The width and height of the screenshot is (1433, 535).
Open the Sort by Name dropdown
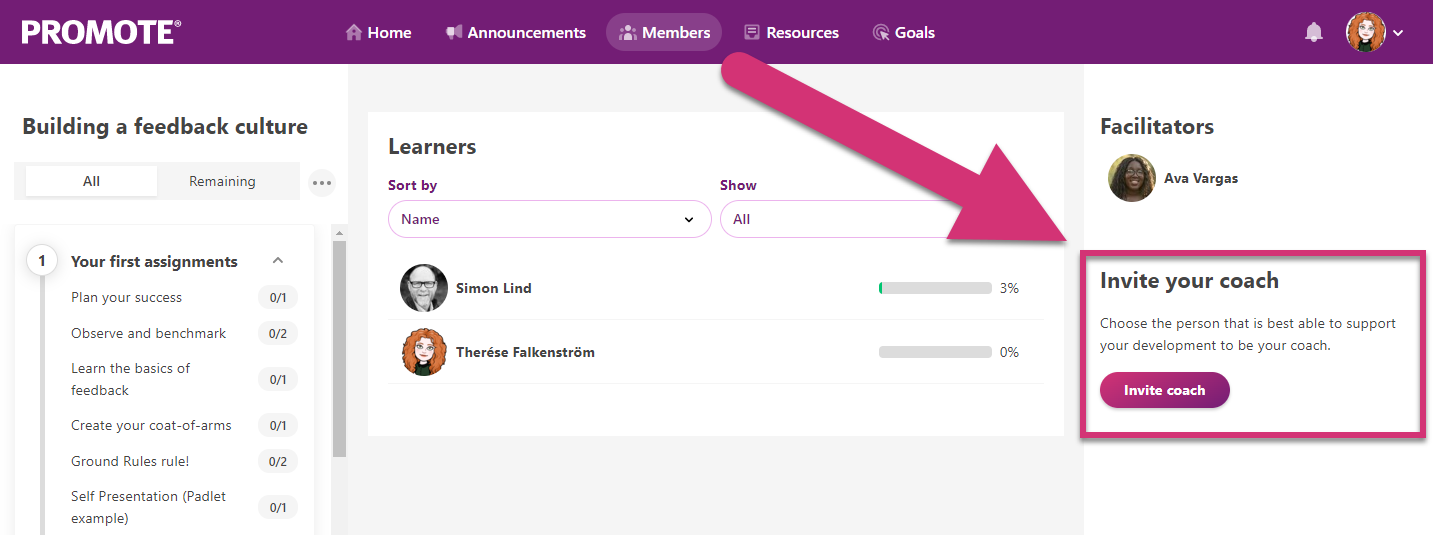point(549,219)
